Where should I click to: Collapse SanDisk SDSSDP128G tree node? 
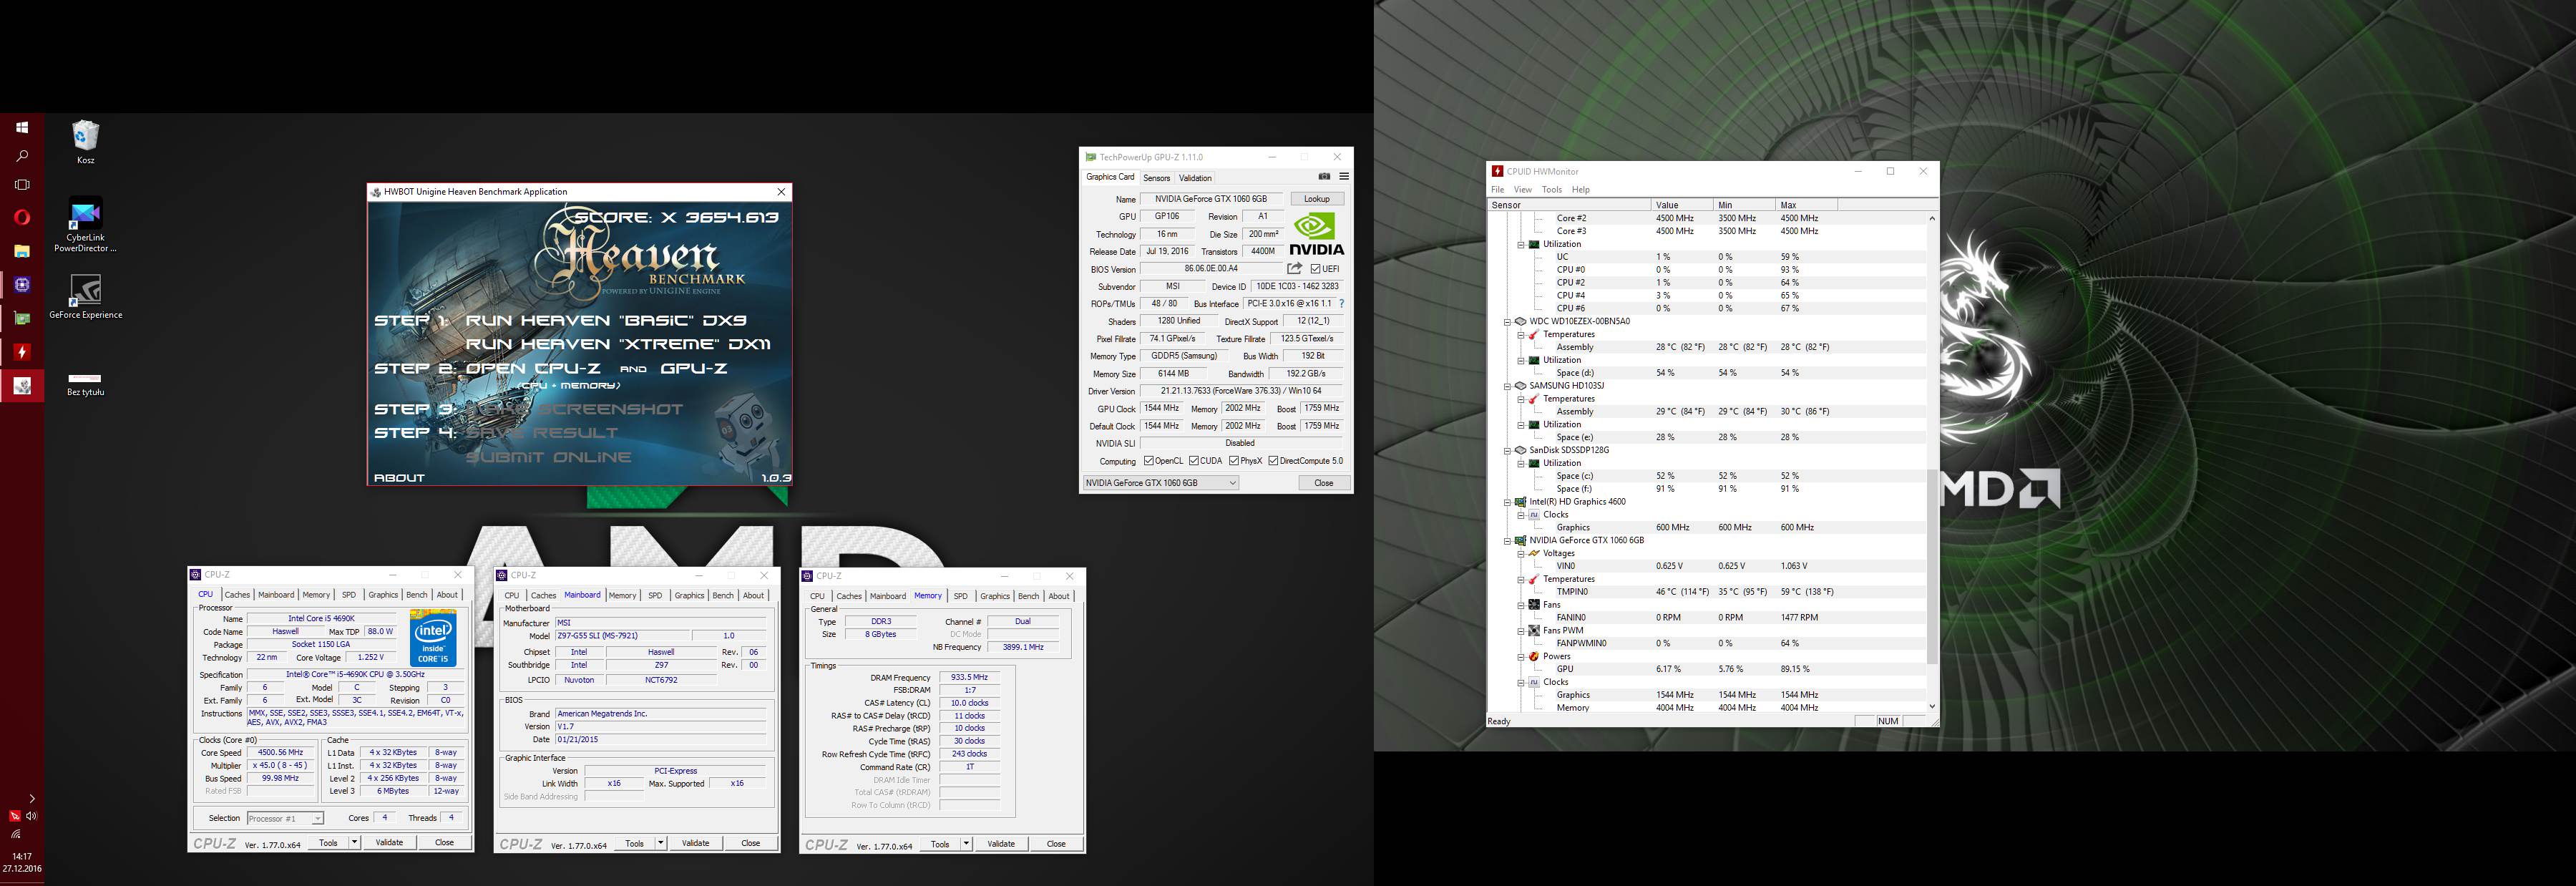[1507, 450]
